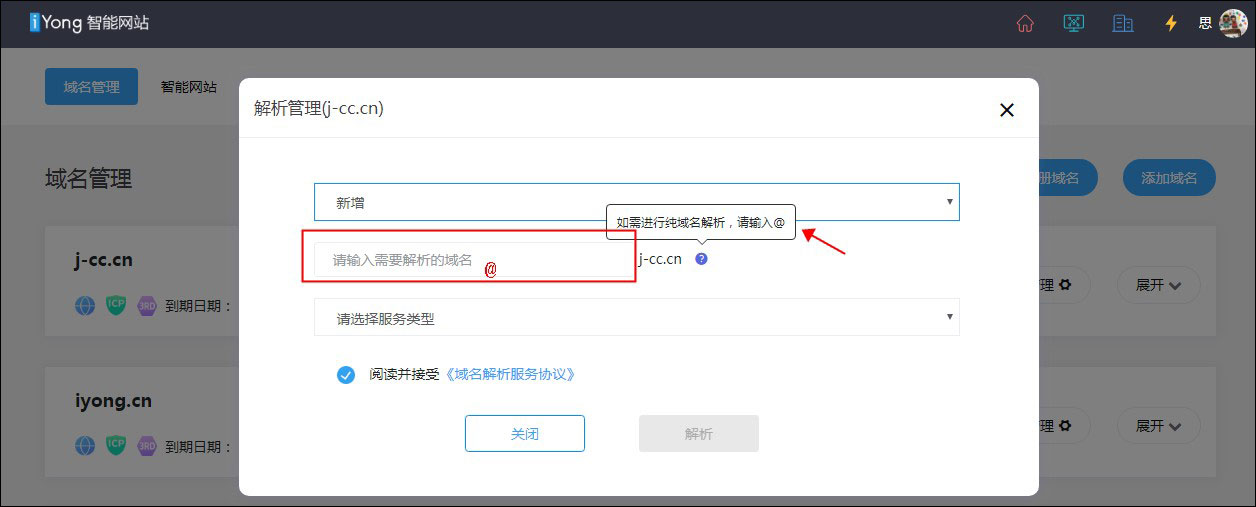Click the globe icon under j-cc.cn

pos(85,305)
